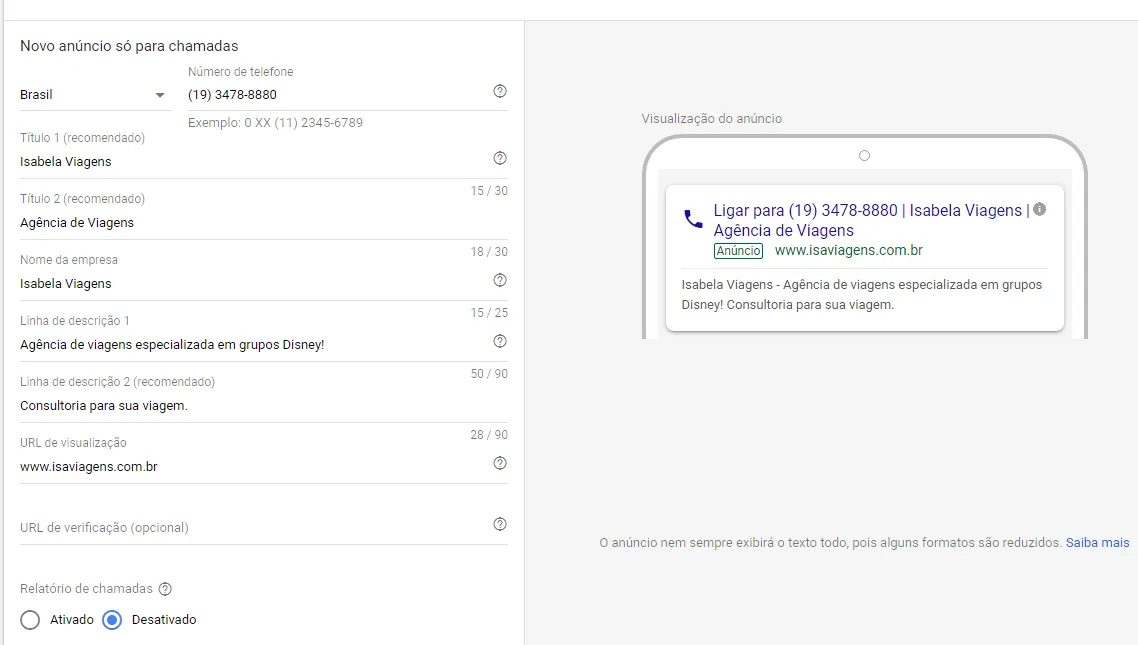Open help icon beside Relatório de chamadas
Viewport: 1138px width, 645px height.
[165, 589]
